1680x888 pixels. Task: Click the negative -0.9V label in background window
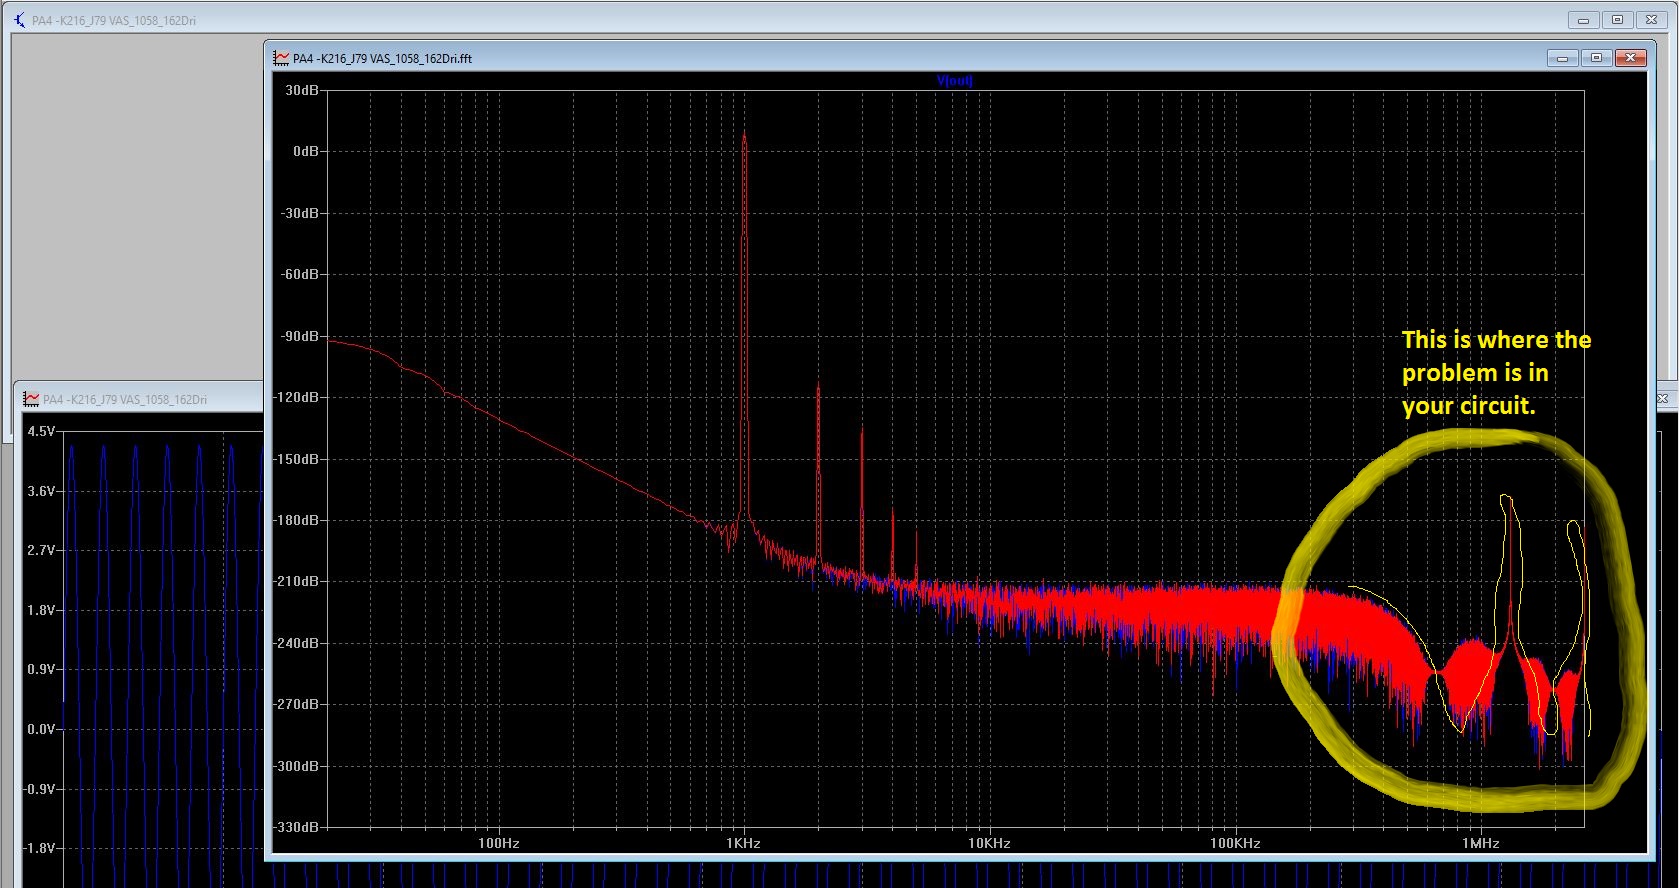point(39,789)
